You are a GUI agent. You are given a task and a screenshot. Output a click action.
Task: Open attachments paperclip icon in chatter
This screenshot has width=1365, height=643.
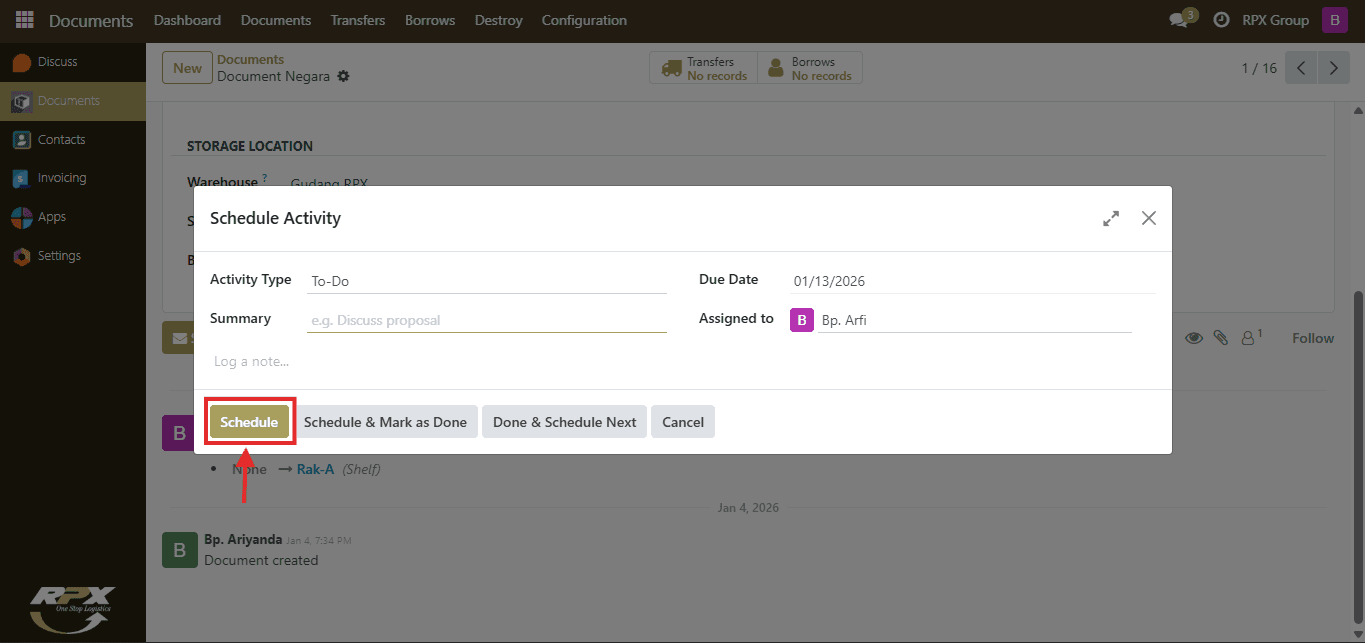point(1221,338)
